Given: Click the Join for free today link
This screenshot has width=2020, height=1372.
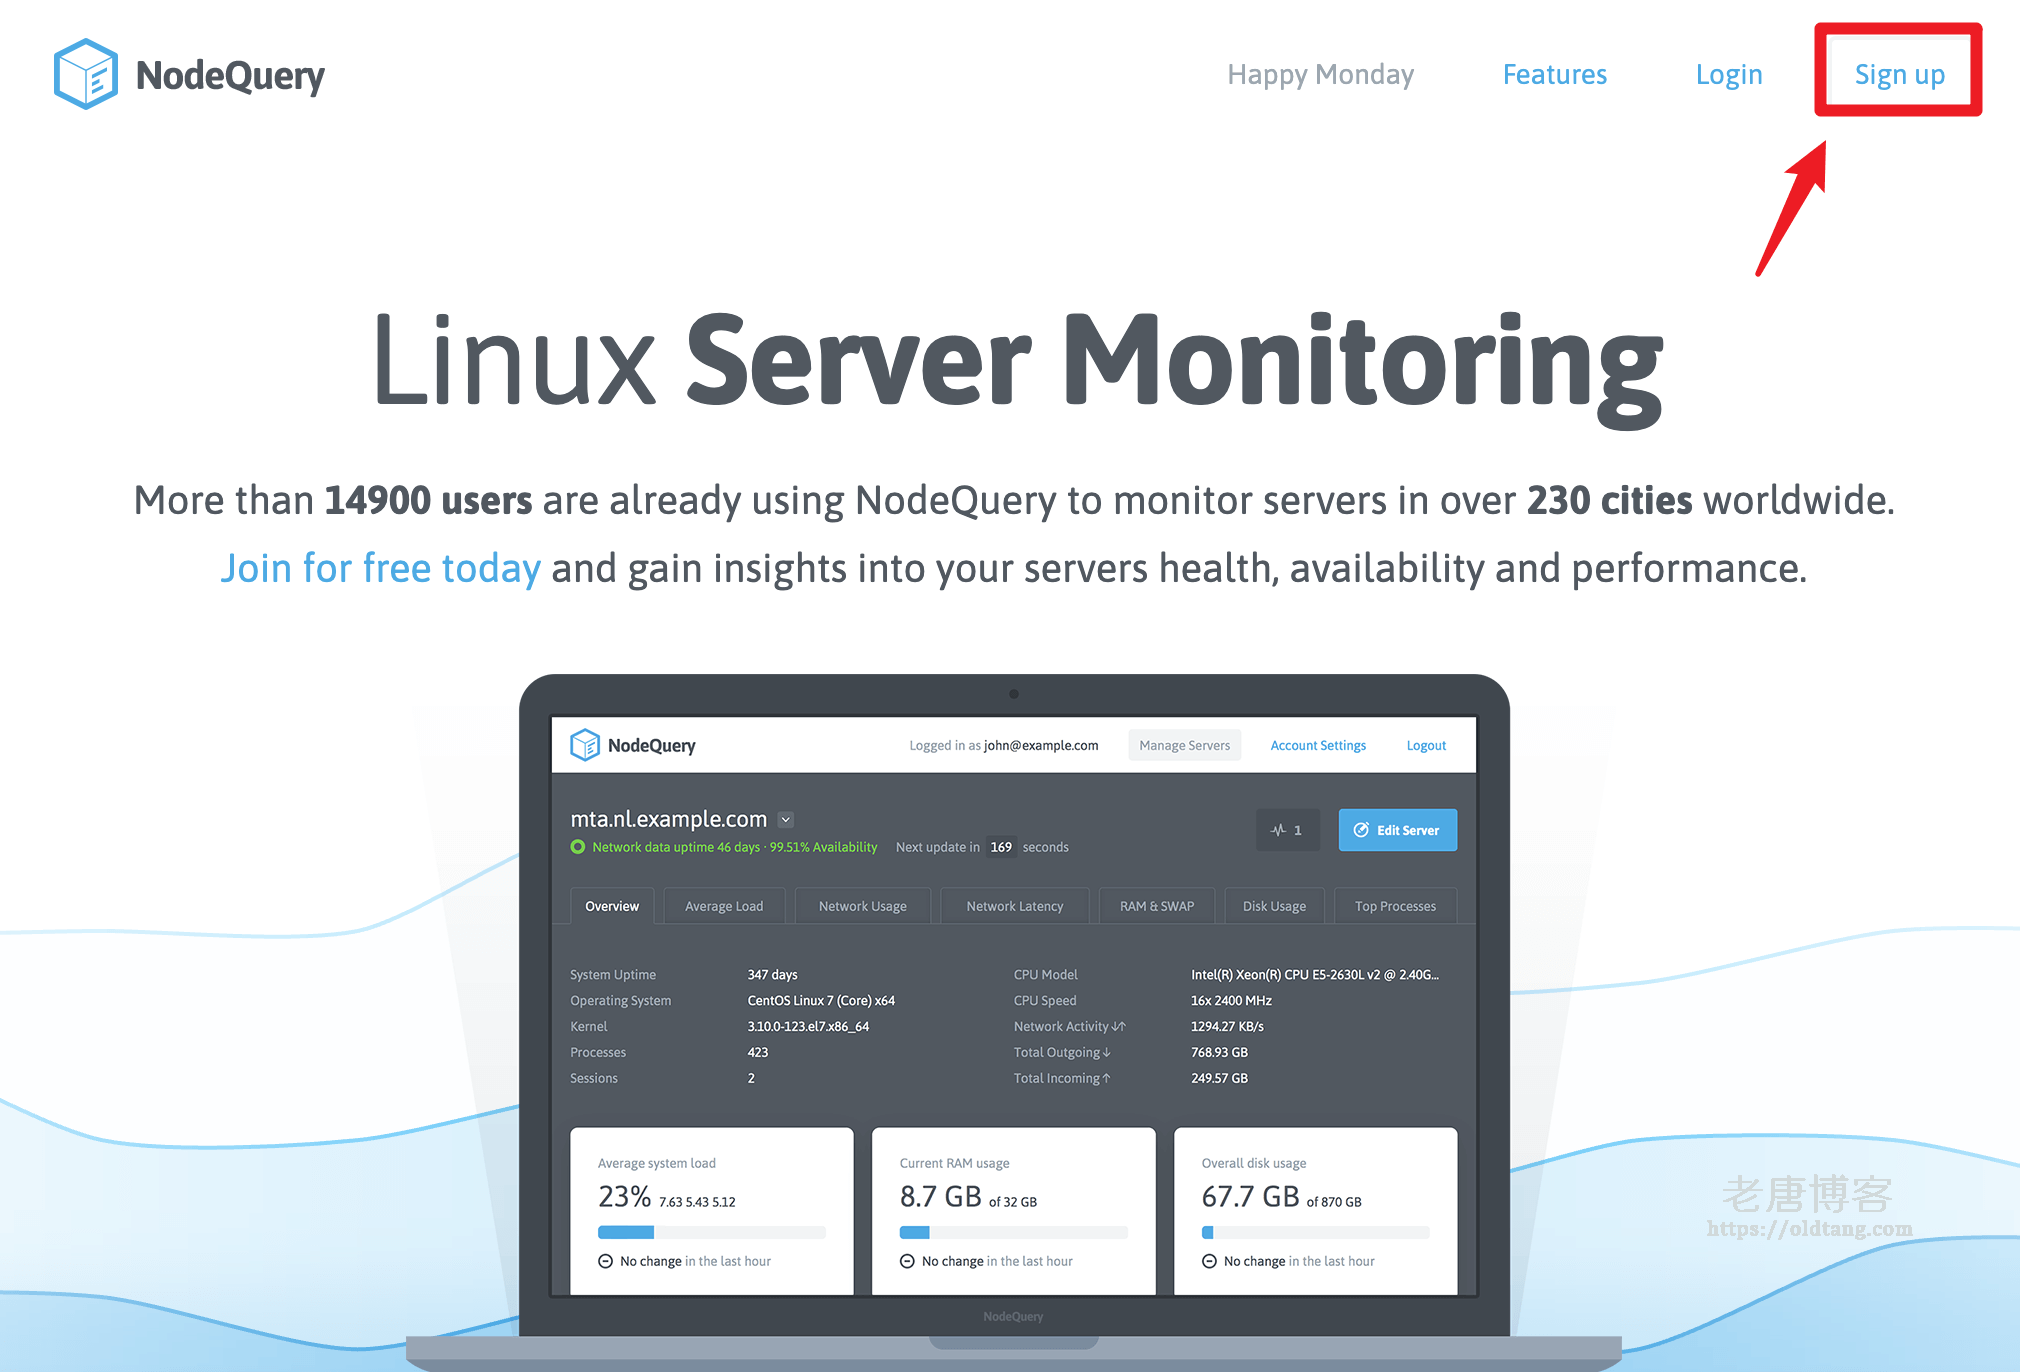Looking at the screenshot, I should [x=382, y=567].
